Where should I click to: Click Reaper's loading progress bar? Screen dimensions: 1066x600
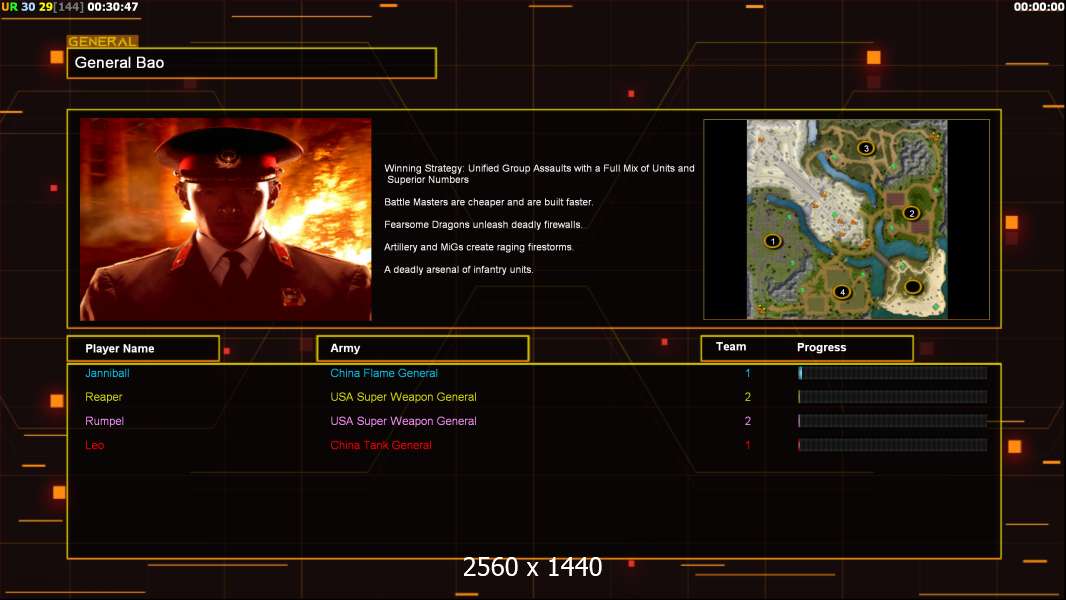click(x=893, y=397)
